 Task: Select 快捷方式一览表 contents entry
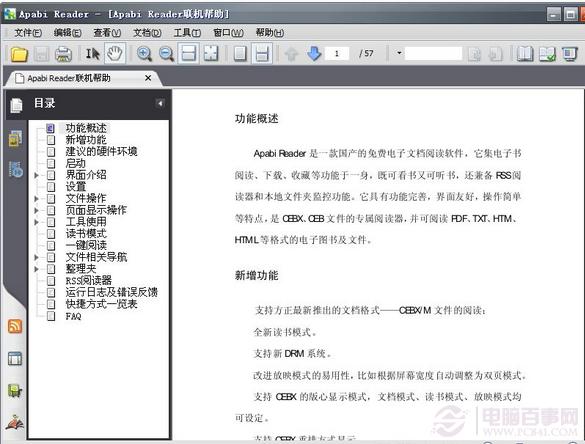[101, 304]
